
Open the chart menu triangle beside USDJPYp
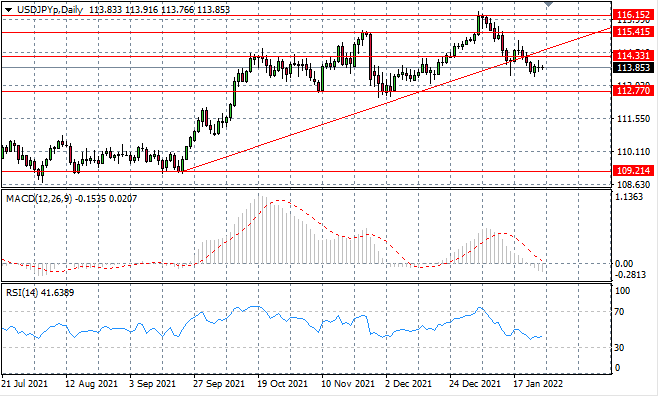(8, 10)
